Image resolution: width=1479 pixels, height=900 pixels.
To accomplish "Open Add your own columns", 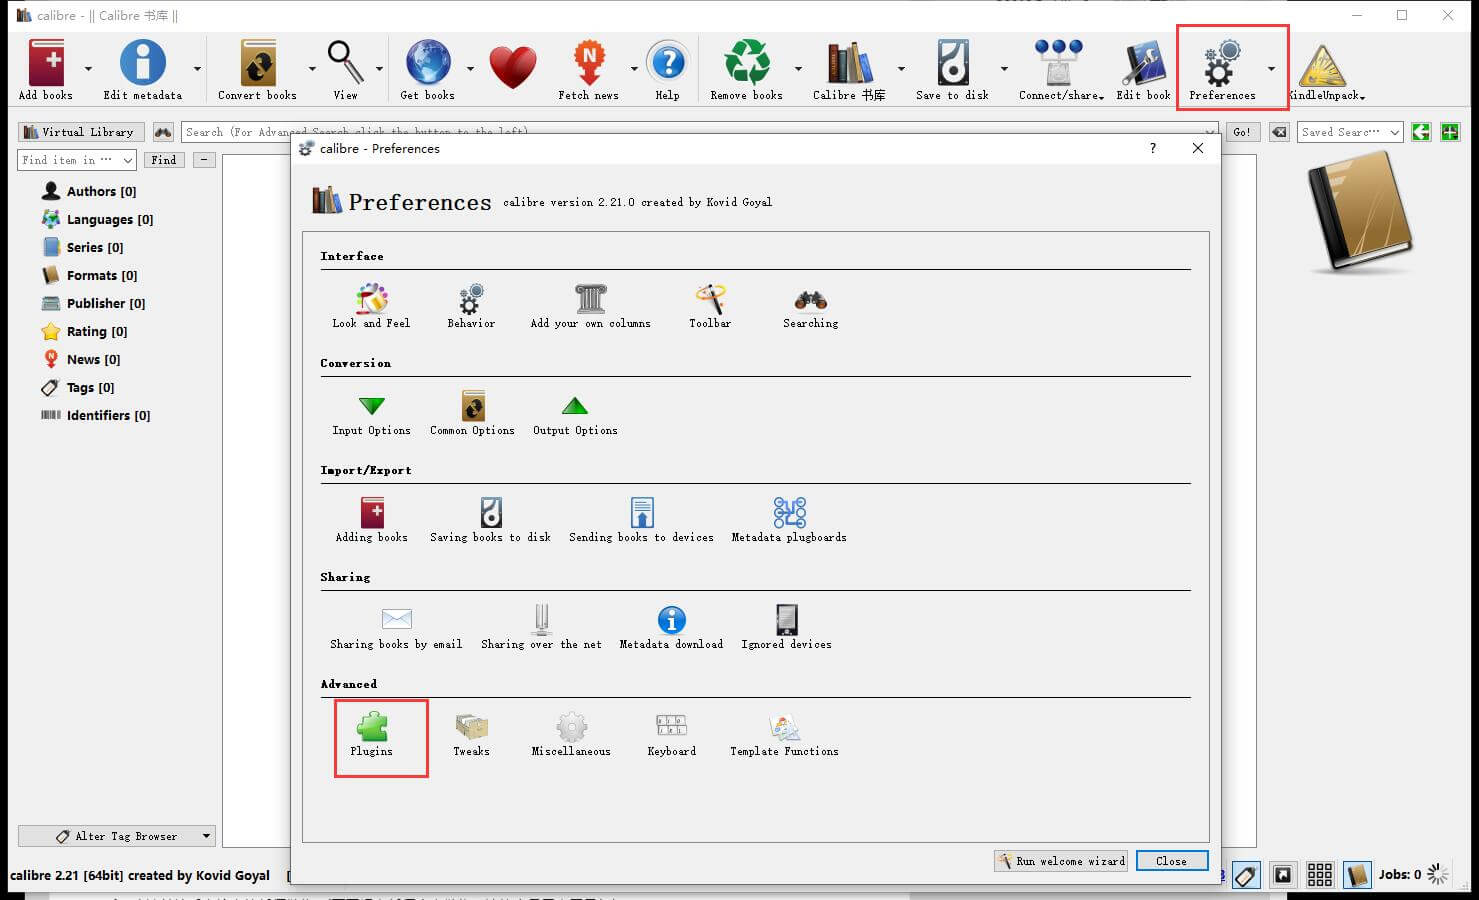I will pos(590,306).
